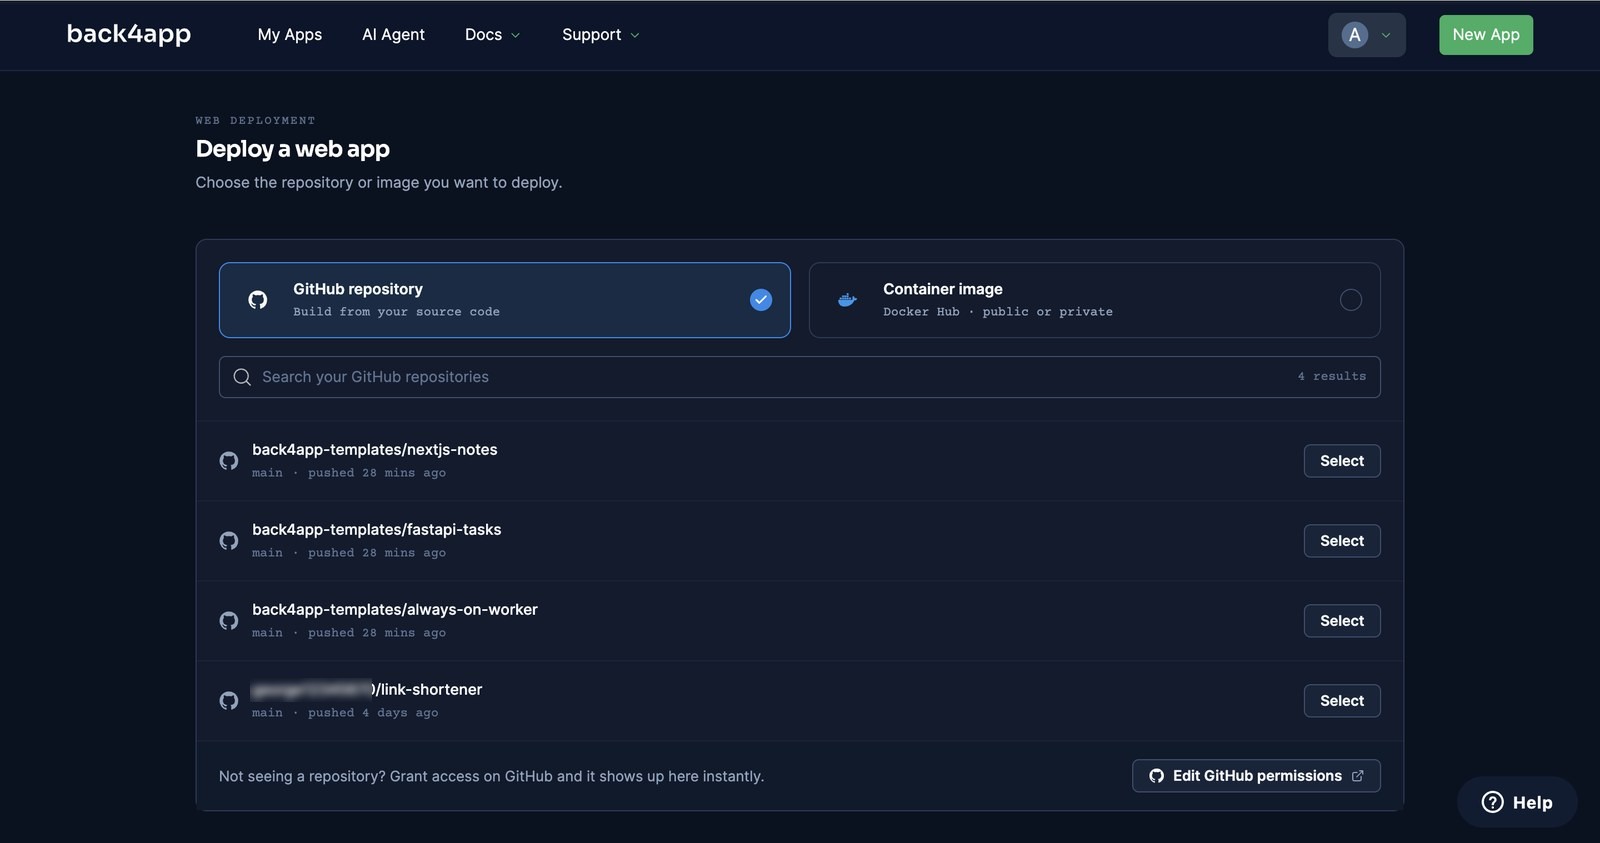Viewport: 1600px width, 843px height.
Task: Select the Container image radio option
Action: pyautogui.click(x=1351, y=300)
